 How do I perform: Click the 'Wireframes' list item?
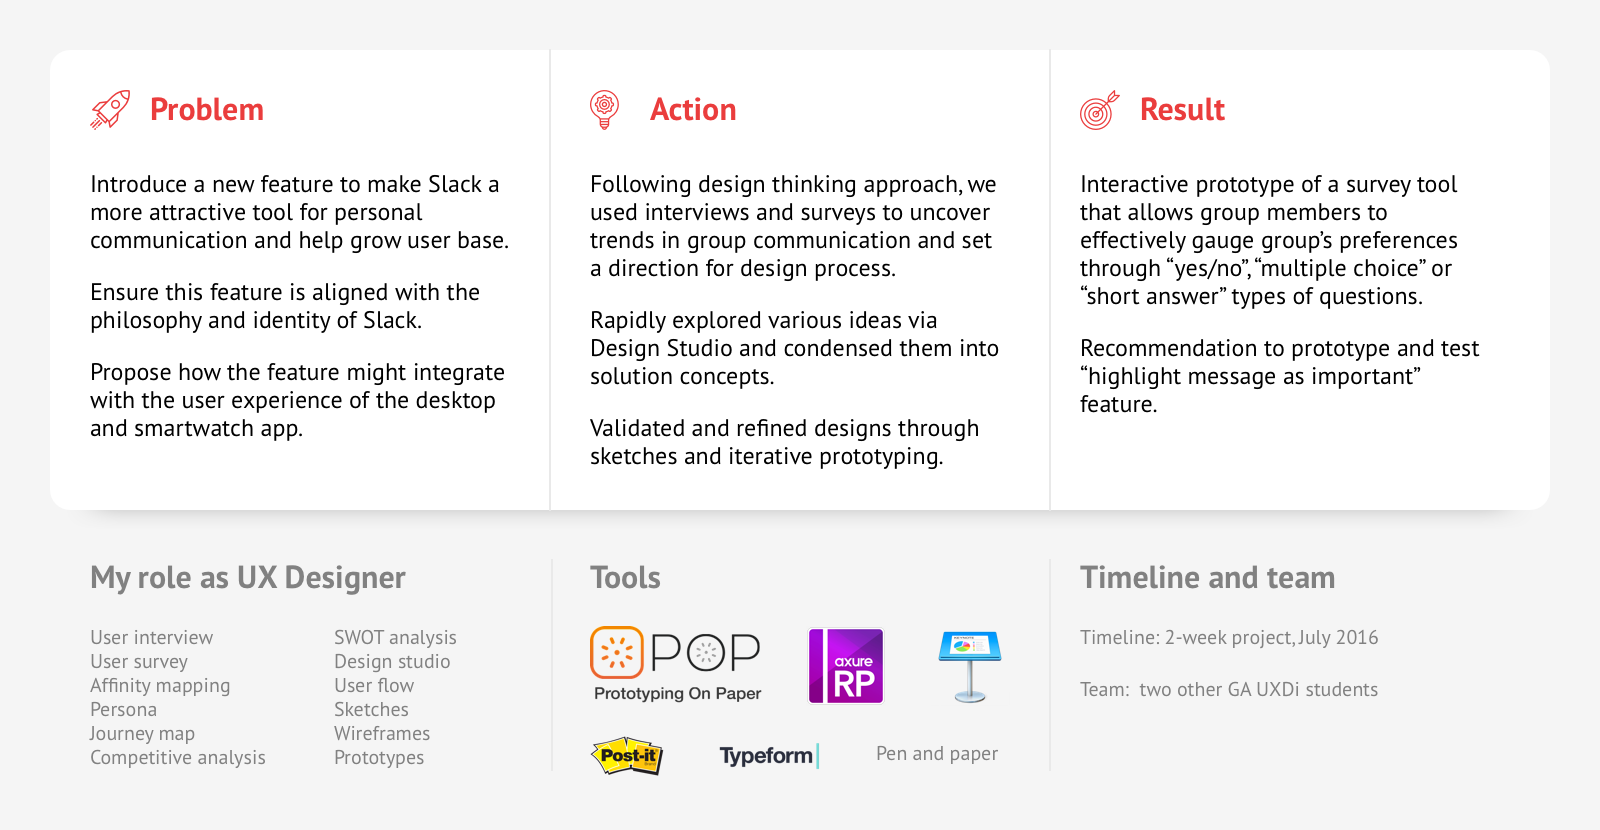382,734
